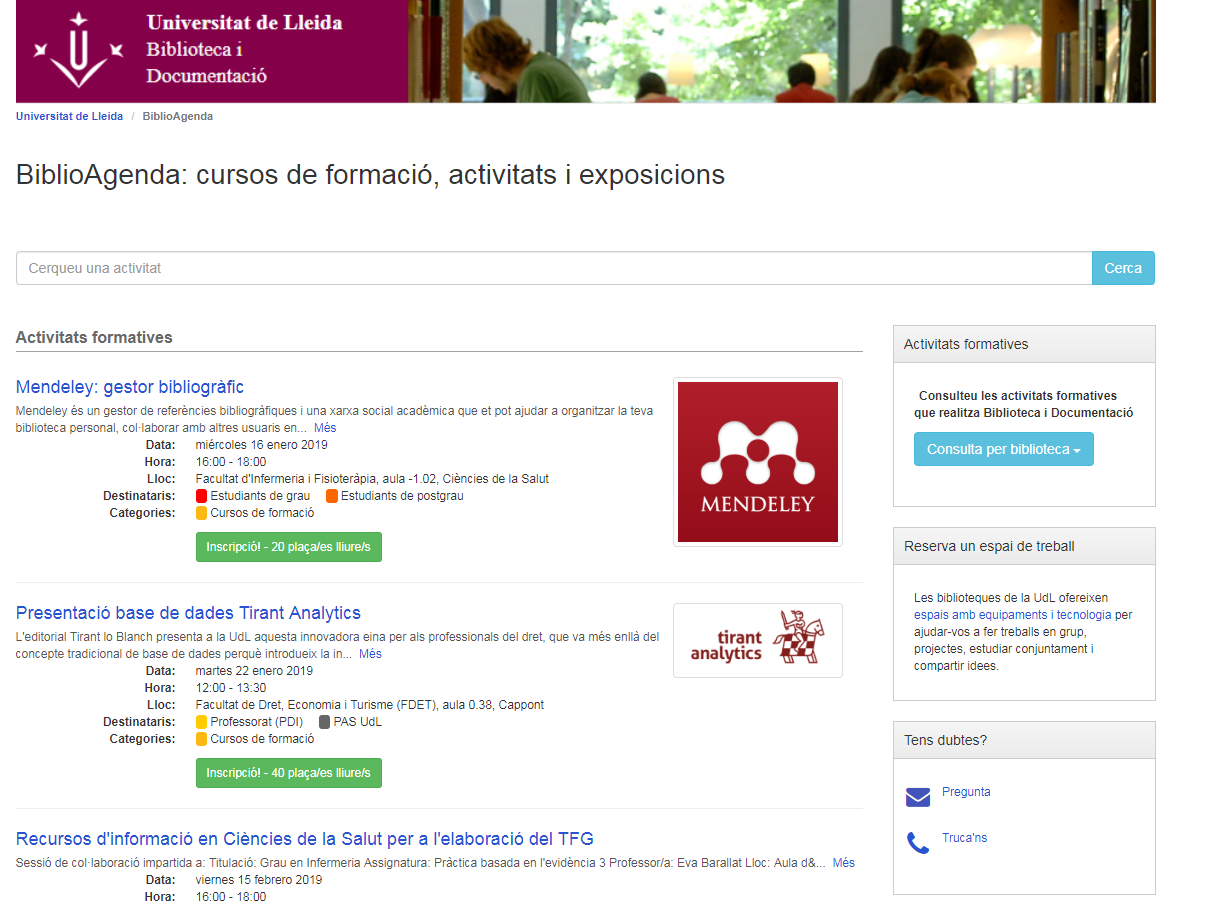This screenshot has width=1228, height=906.
Task: Click Més in the Mendeley description
Action: [325, 427]
